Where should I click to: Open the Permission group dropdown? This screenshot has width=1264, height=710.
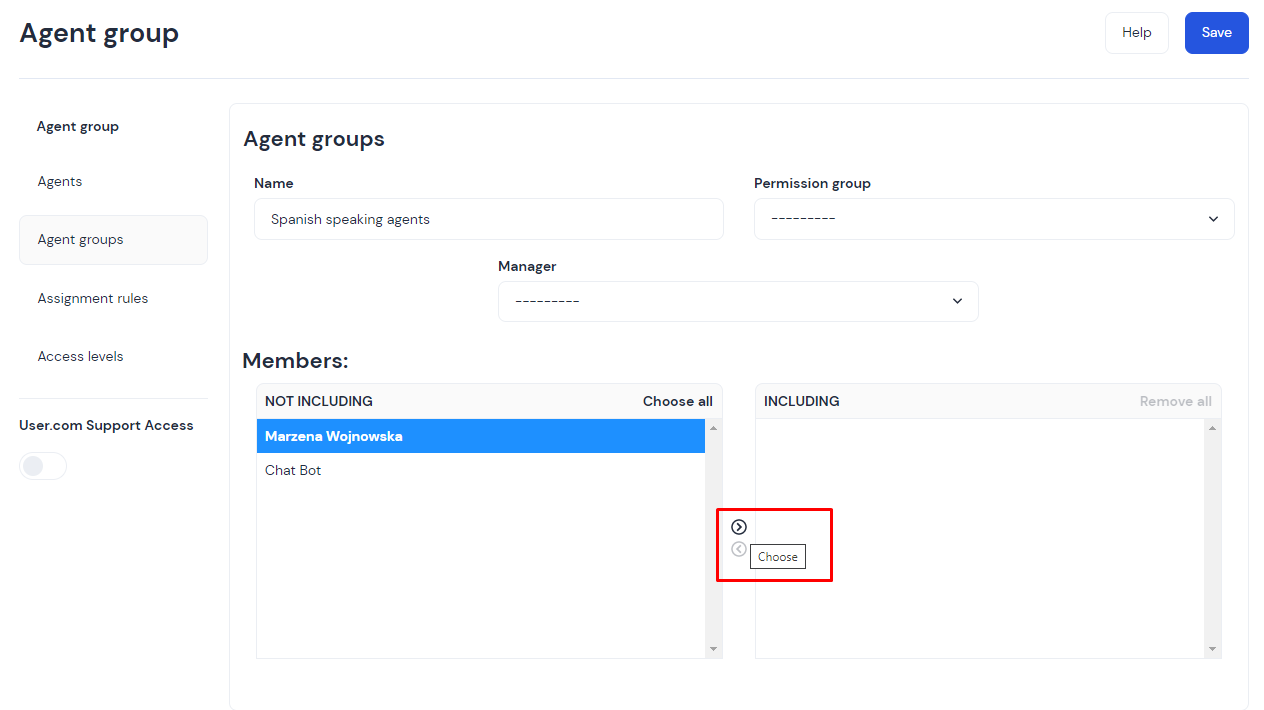pyautogui.click(x=994, y=219)
